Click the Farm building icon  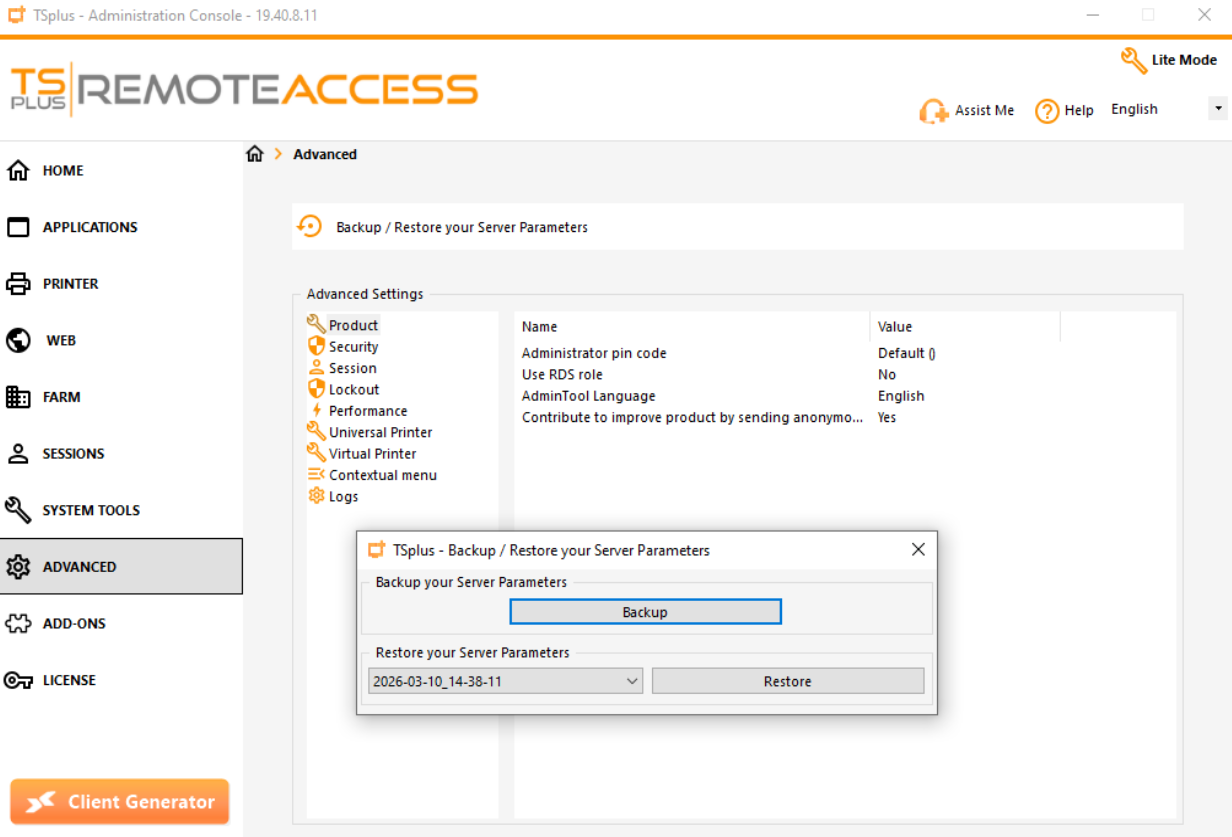(x=18, y=397)
